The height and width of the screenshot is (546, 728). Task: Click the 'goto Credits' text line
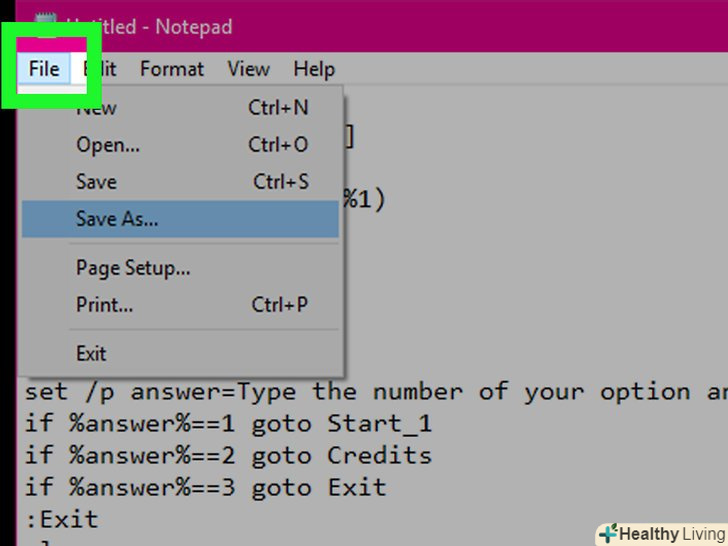coord(228,455)
